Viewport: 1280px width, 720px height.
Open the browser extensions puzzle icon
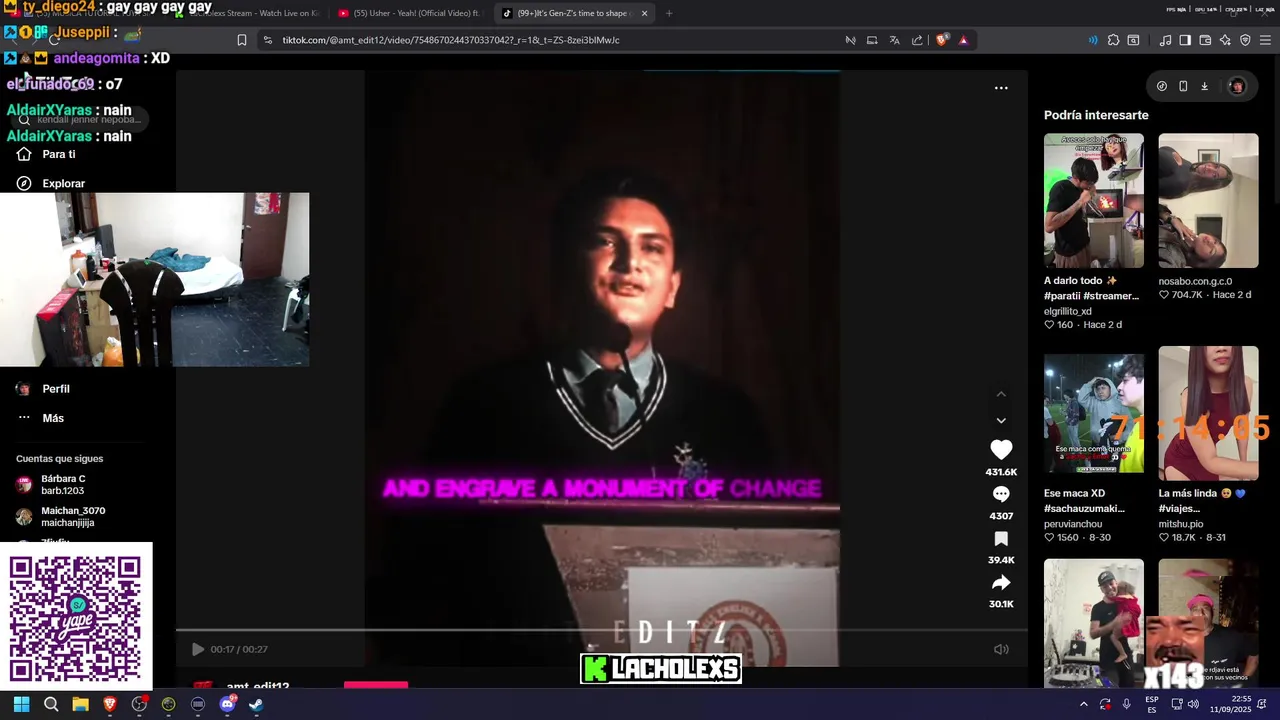coord(1113,40)
